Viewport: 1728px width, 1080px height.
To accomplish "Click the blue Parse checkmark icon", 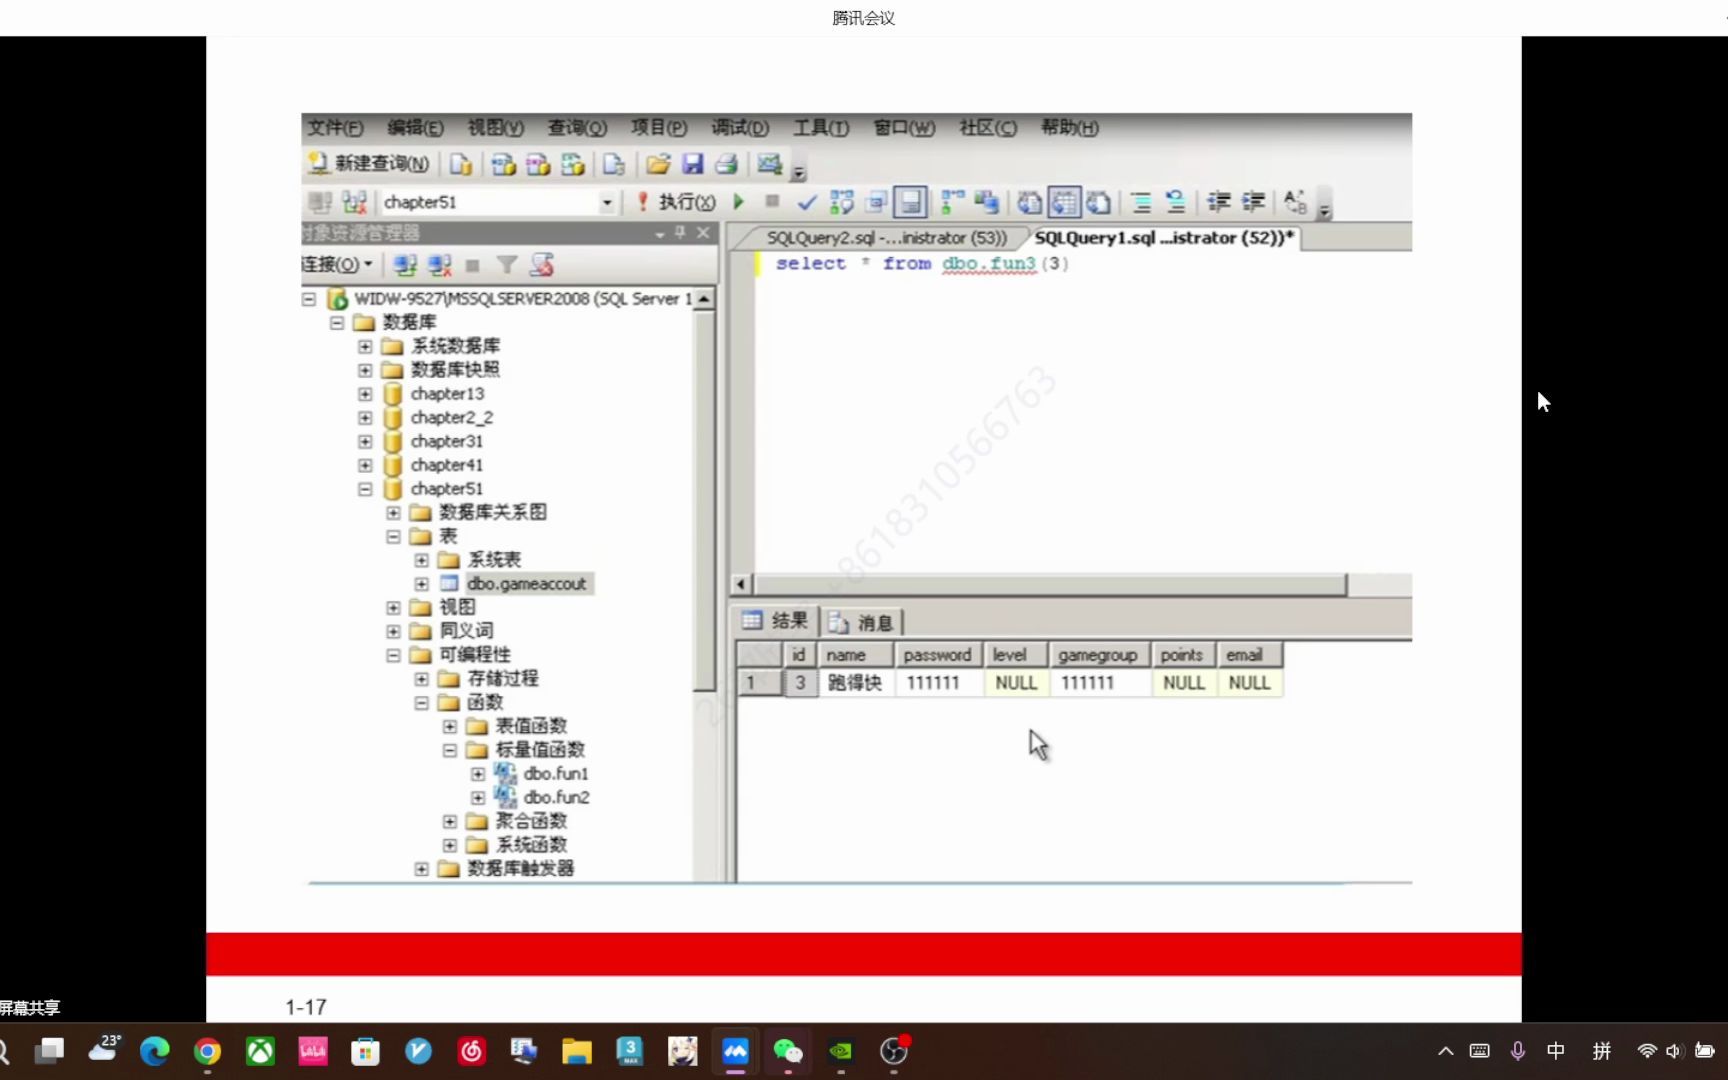I will 807,203.
